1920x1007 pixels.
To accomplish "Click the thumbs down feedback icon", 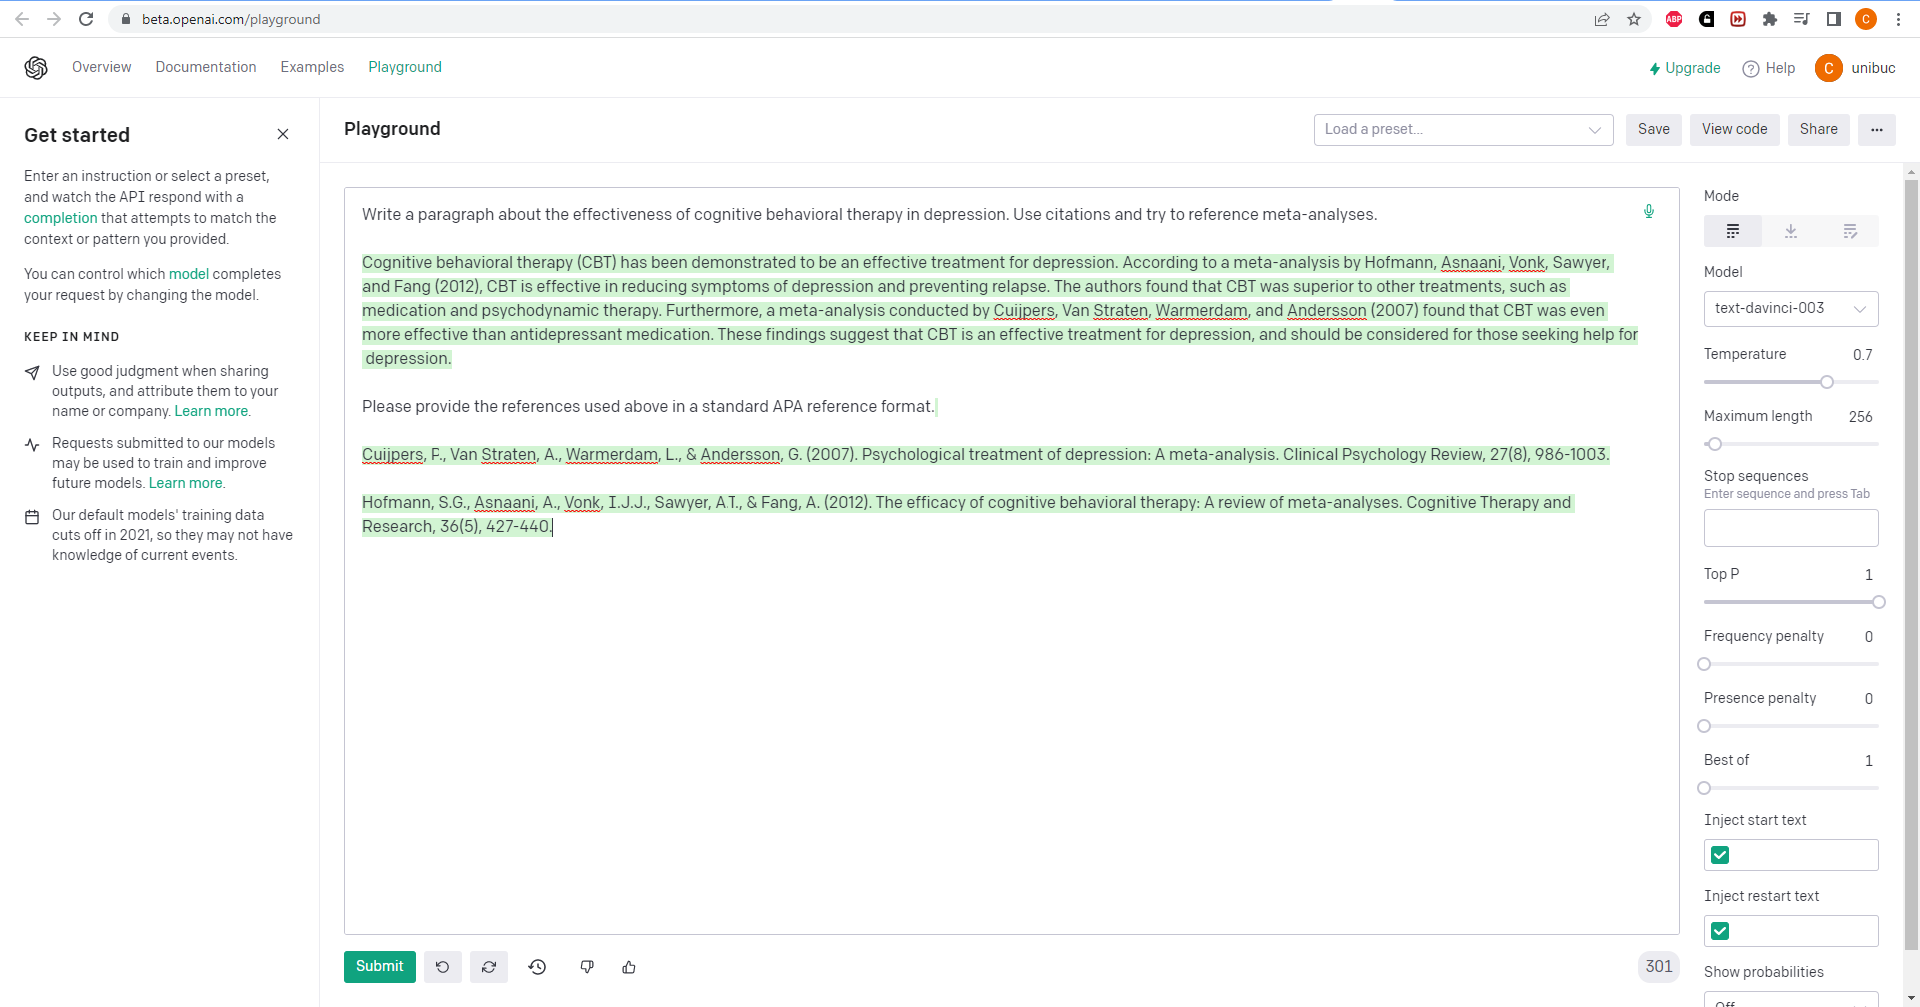I will click(587, 967).
